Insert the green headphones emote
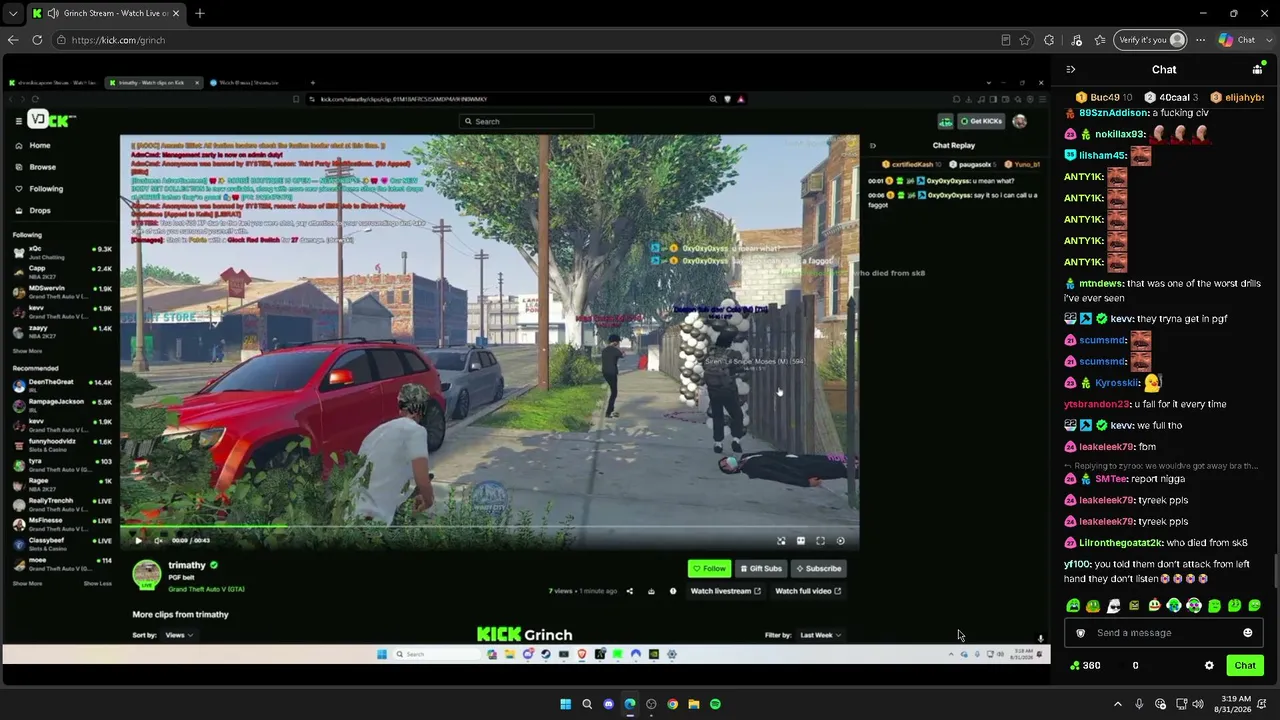This screenshot has height=720, width=1280. click(x=1194, y=606)
